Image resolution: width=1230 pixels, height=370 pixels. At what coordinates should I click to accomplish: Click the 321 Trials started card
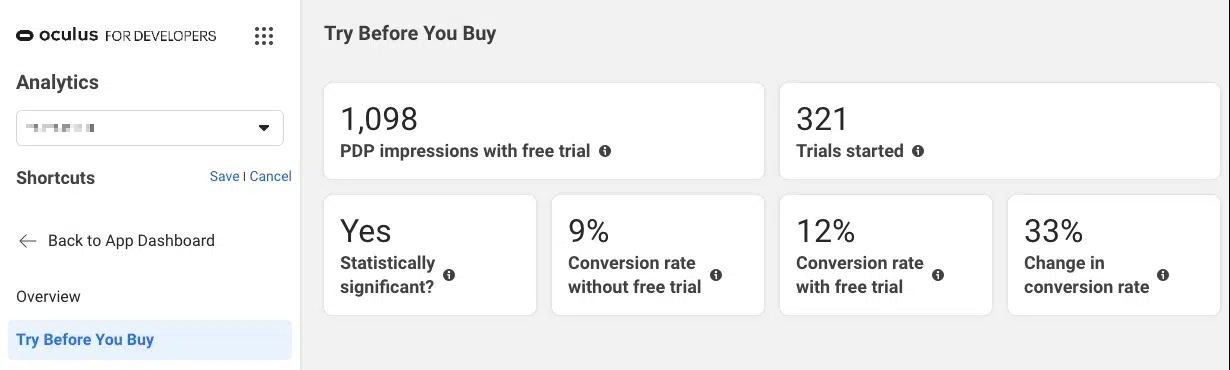(x=1000, y=131)
